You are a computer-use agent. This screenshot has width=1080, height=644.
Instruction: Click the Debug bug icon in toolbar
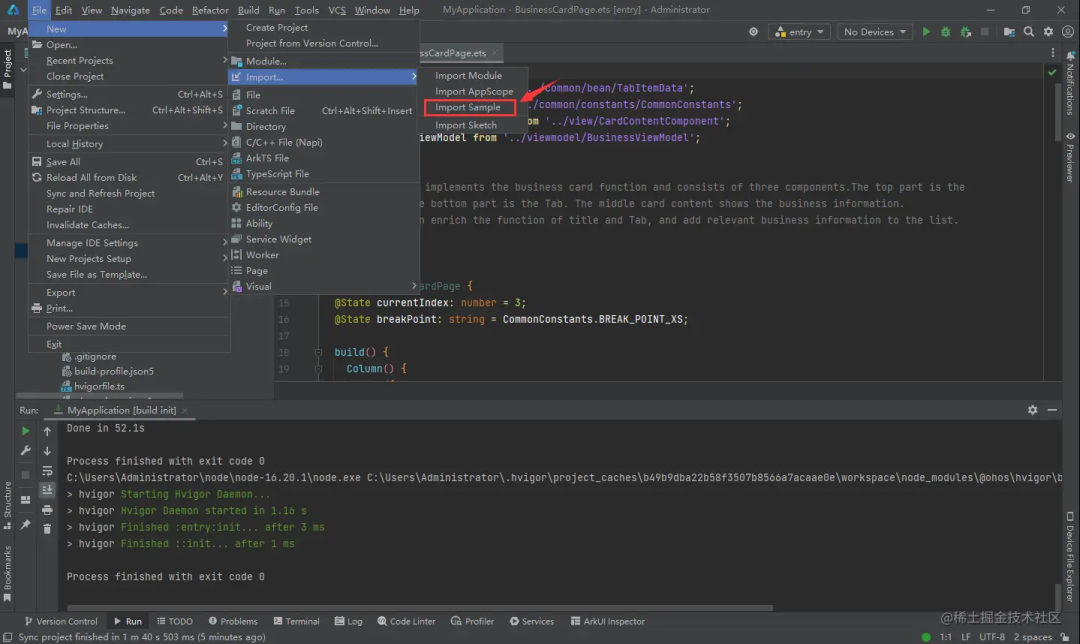click(x=946, y=32)
